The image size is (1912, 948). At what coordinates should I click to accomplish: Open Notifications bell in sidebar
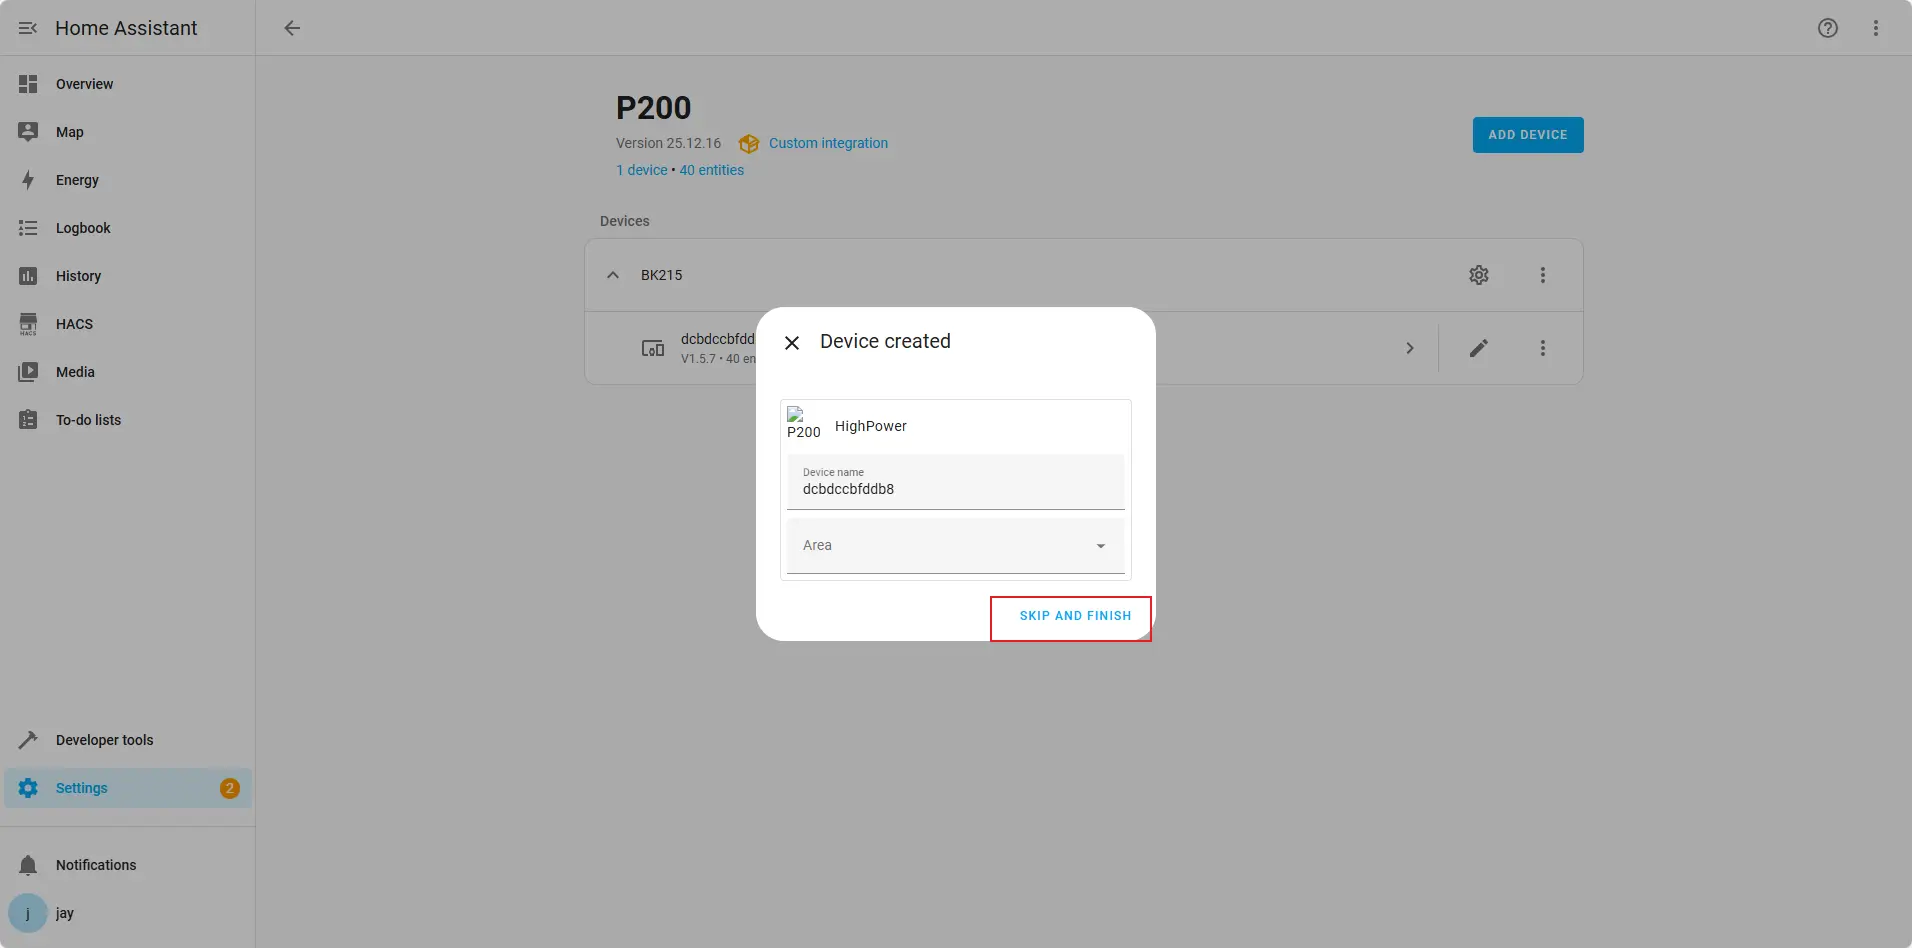[28, 865]
